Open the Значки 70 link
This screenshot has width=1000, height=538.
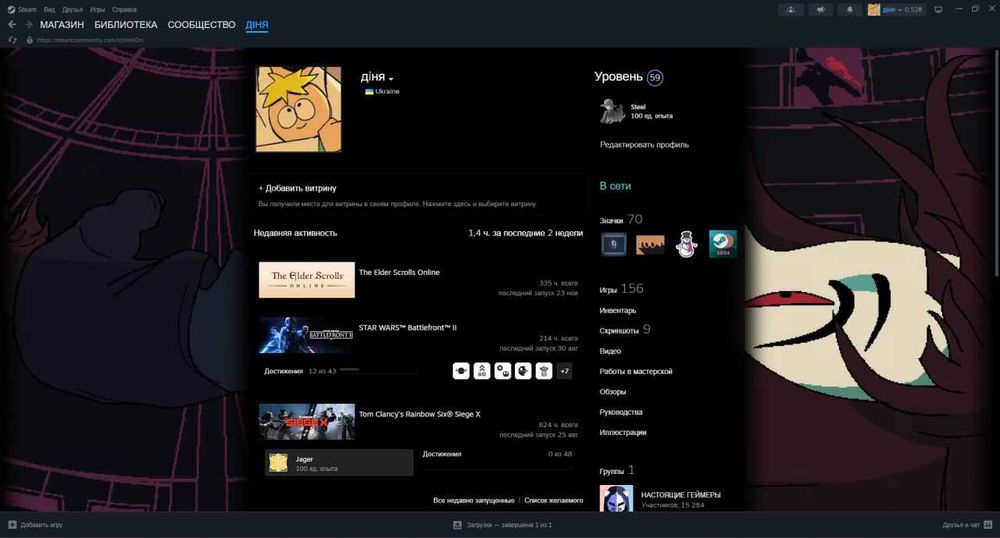click(621, 219)
